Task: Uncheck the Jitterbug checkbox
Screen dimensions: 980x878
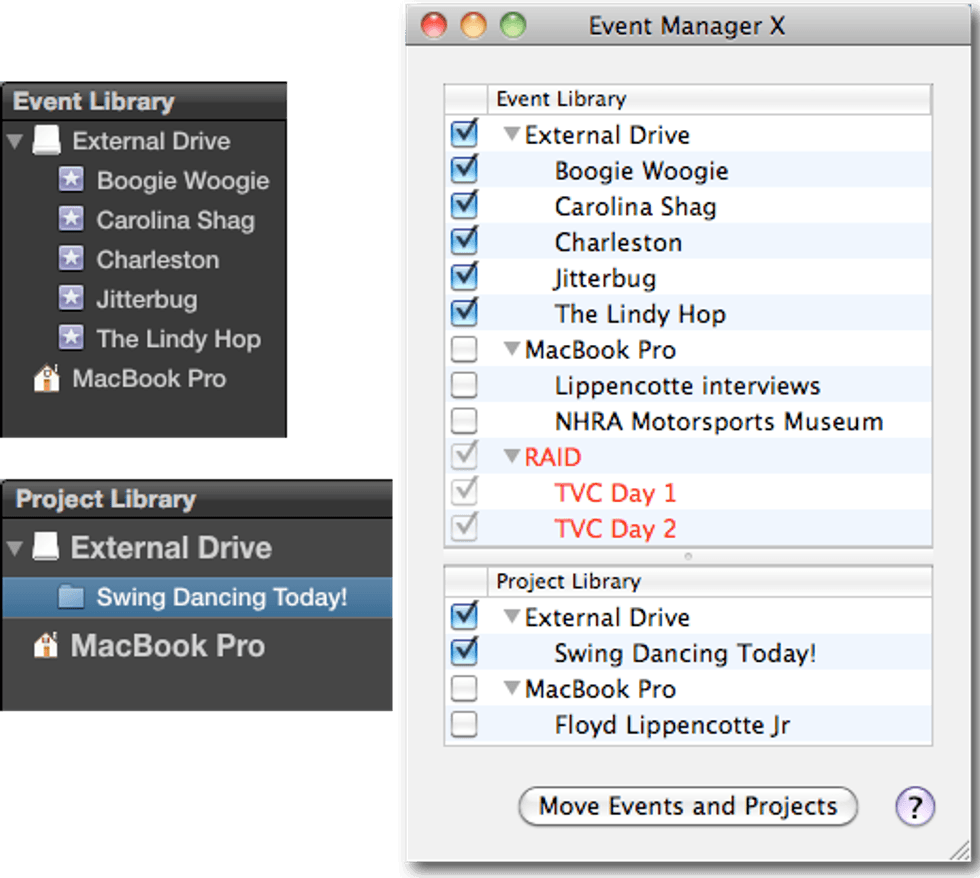Action: (464, 277)
